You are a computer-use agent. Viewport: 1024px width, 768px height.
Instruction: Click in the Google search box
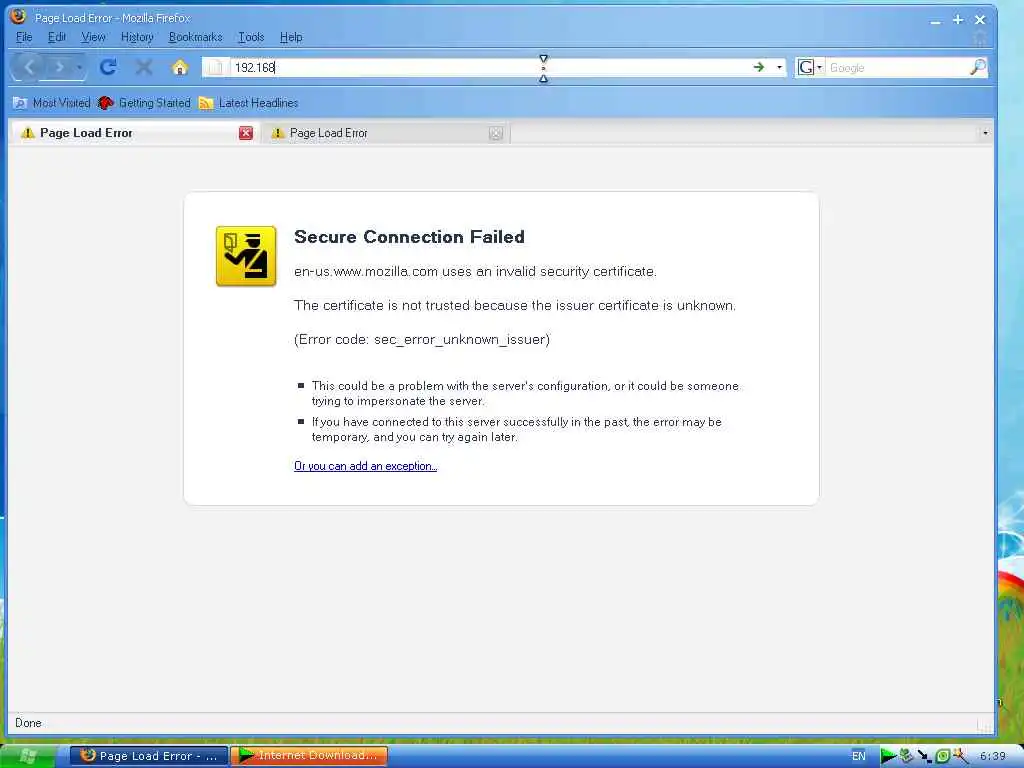pos(898,68)
